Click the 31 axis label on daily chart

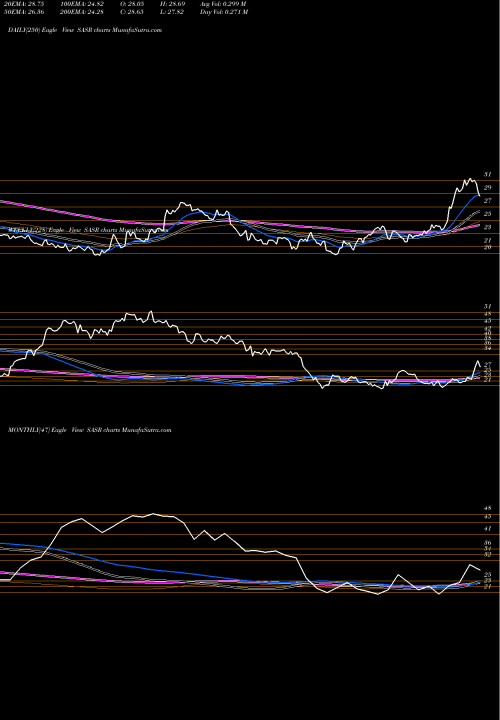coord(487,174)
